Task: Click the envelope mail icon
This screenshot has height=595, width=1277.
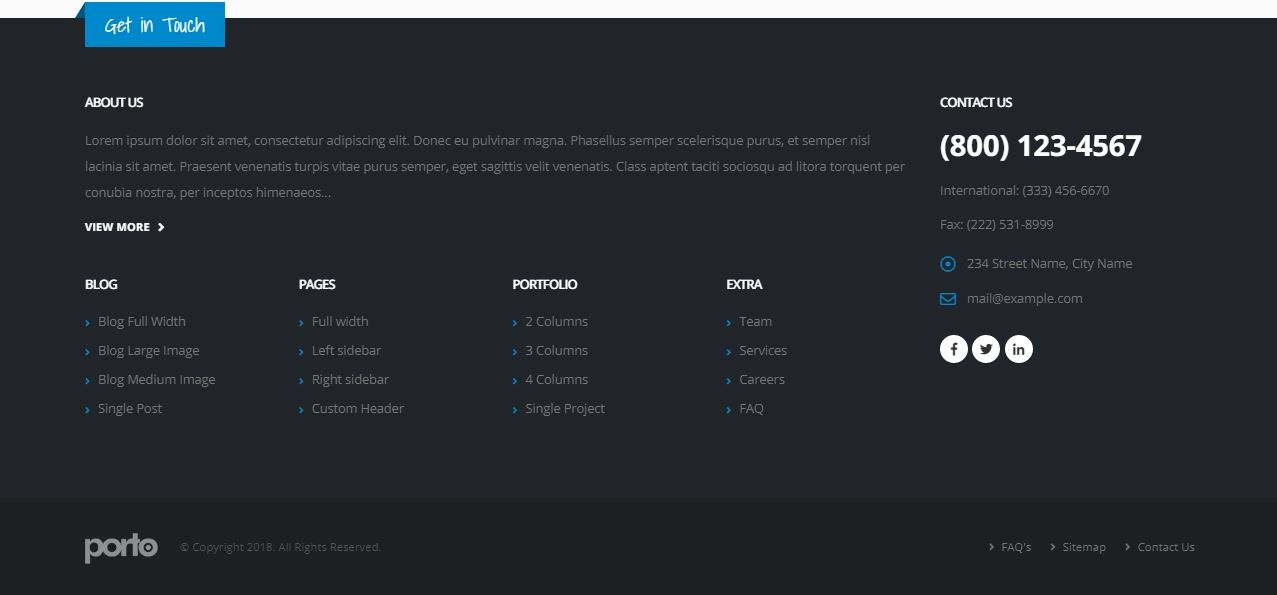Action: pyautogui.click(x=948, y=298)
